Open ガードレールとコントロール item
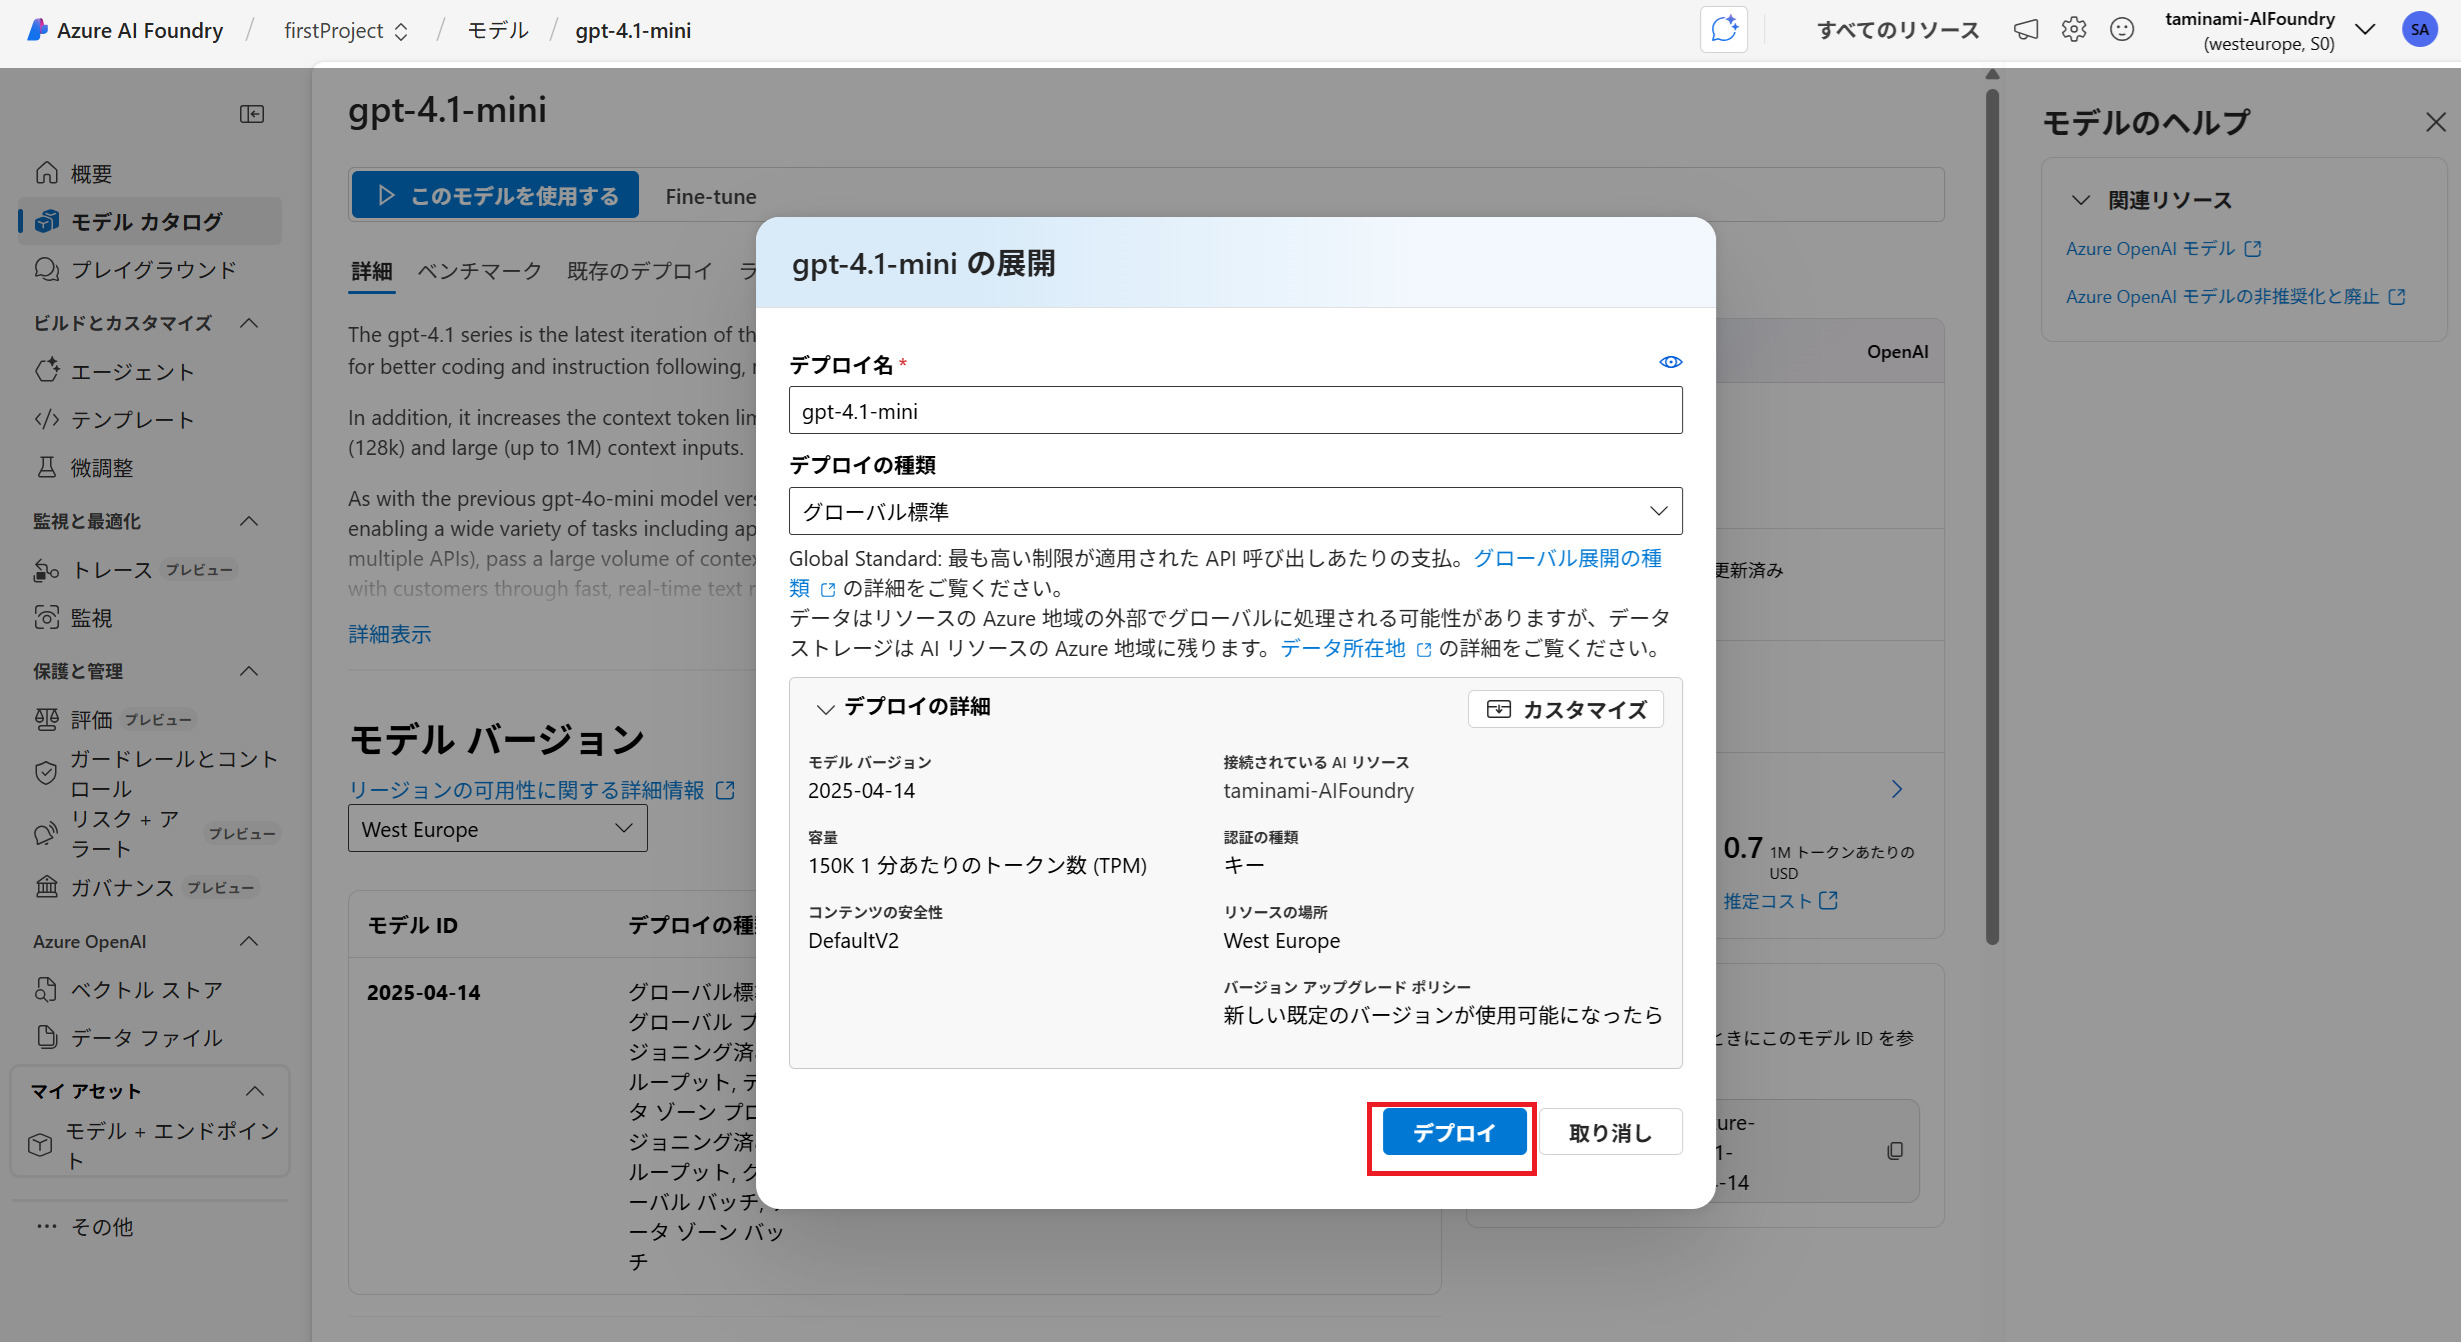 coord(150,774)
